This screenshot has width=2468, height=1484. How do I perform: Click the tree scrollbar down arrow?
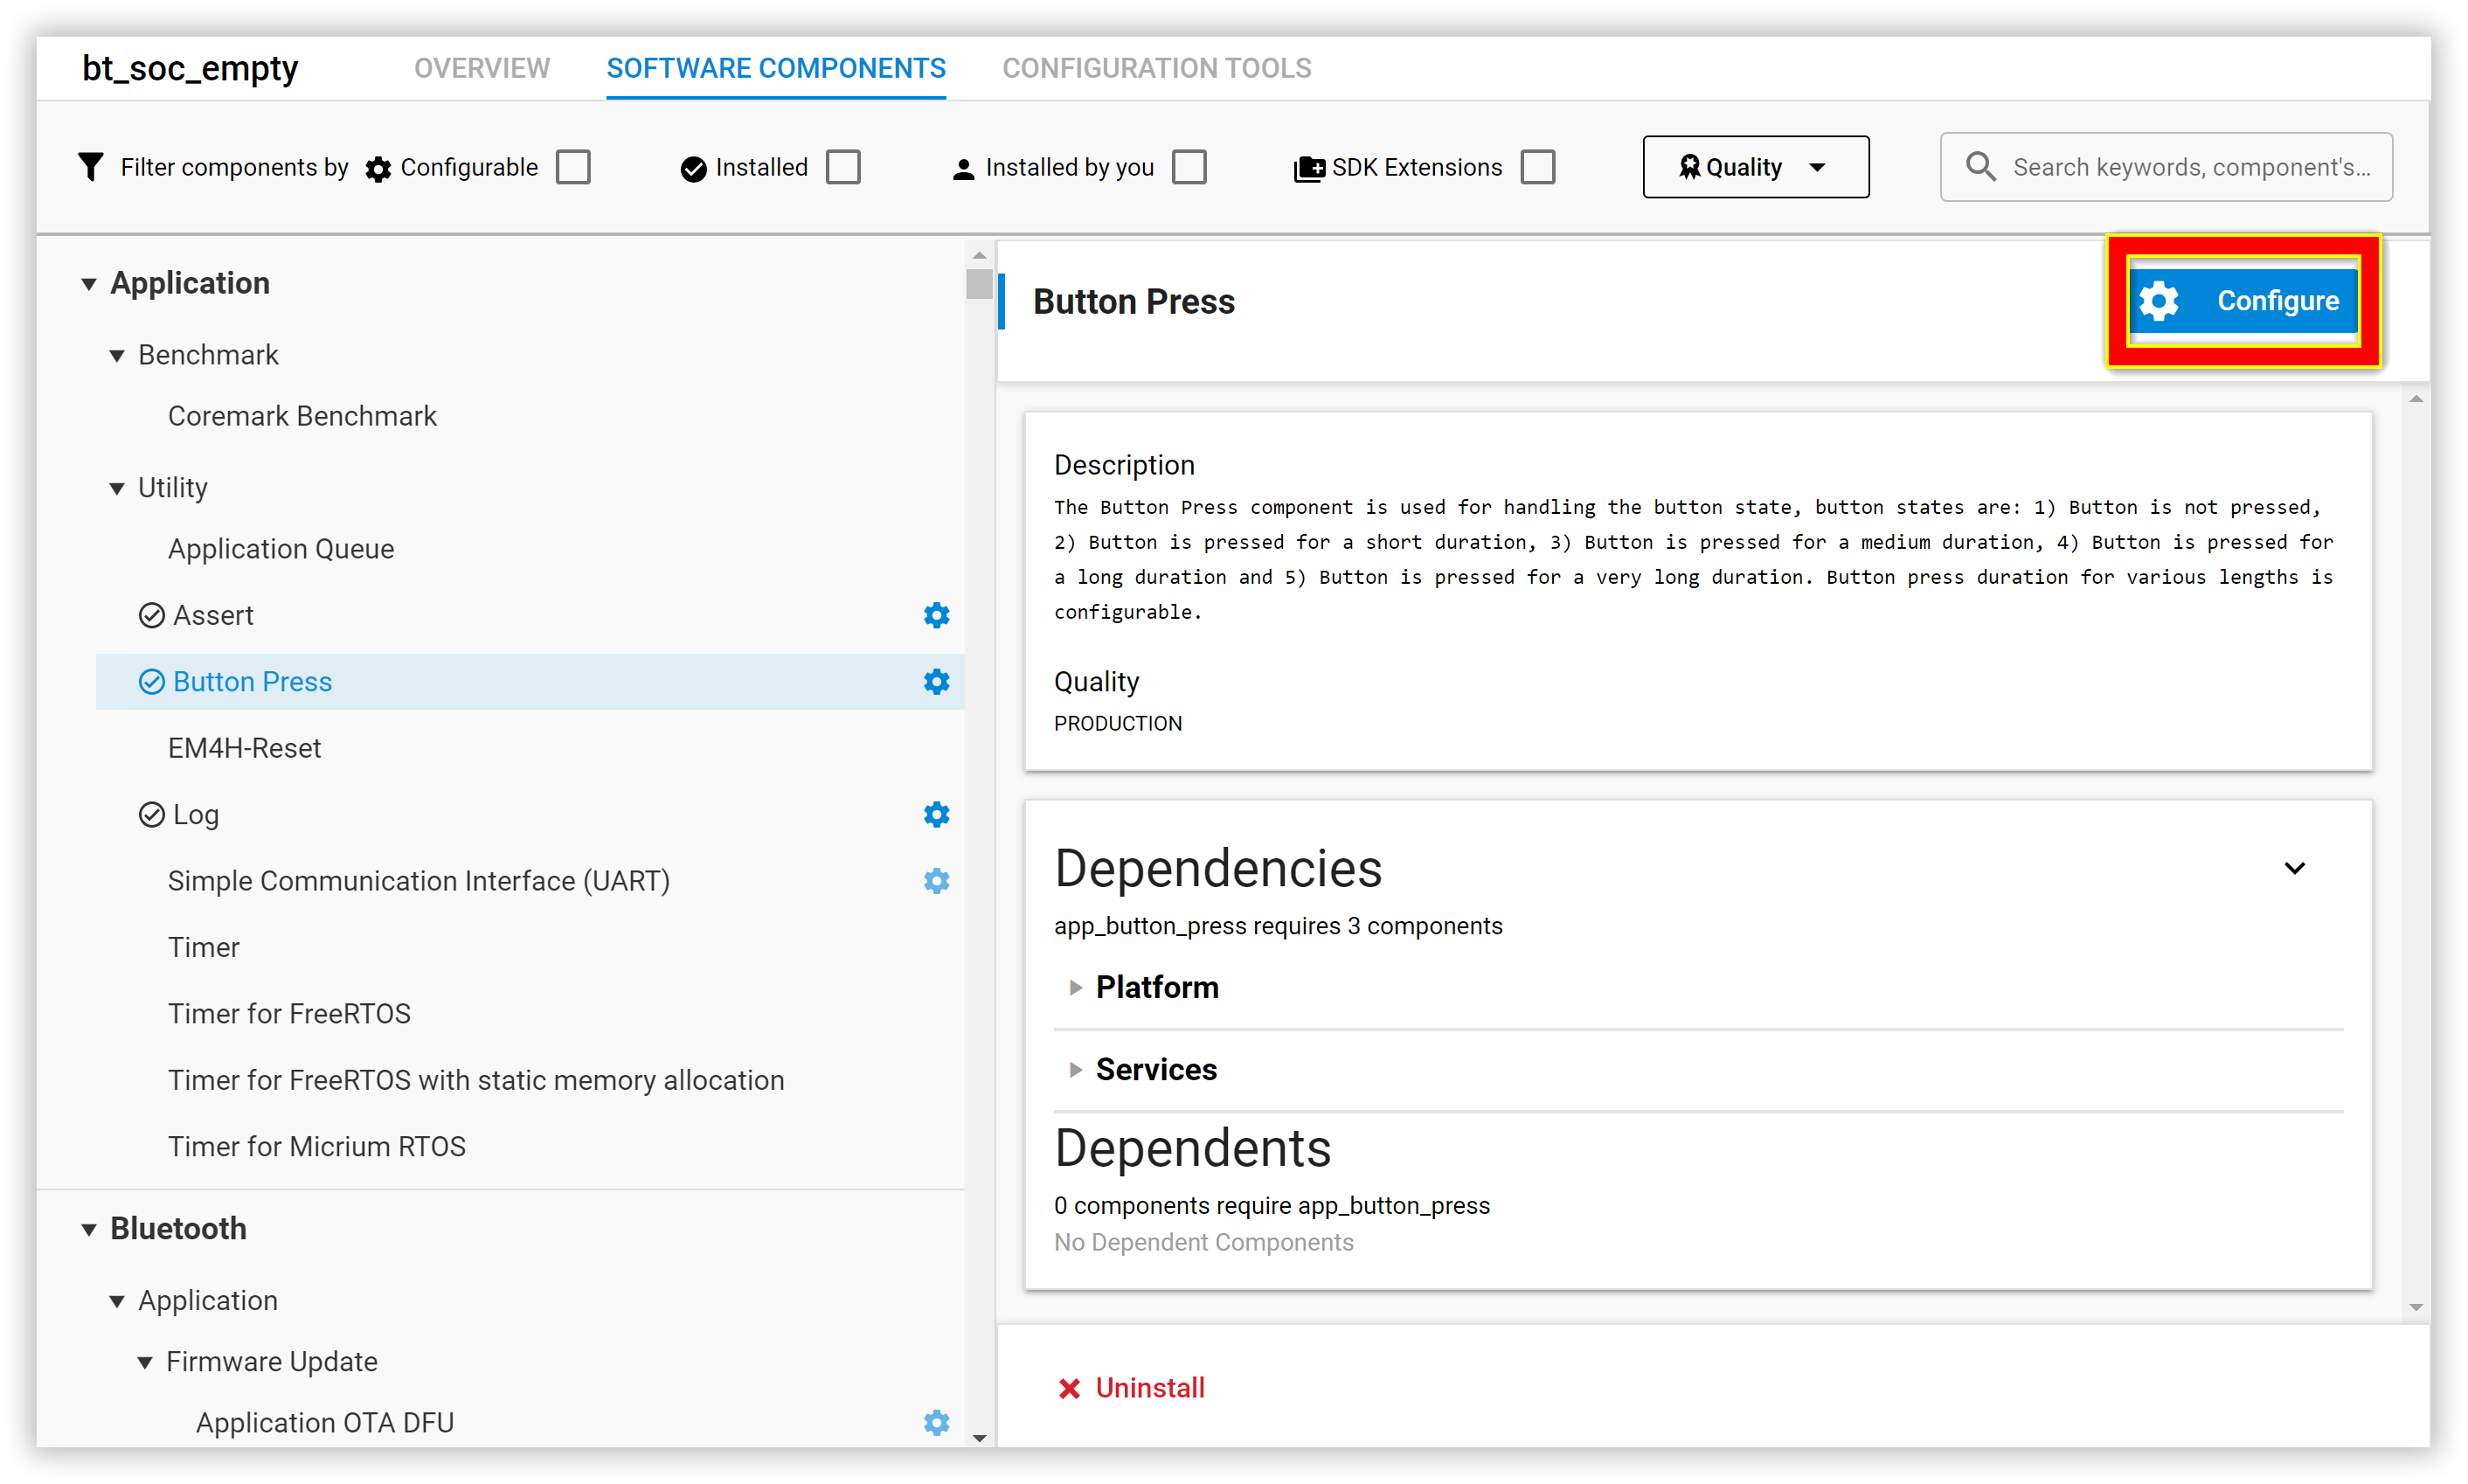pos(979,1438)
